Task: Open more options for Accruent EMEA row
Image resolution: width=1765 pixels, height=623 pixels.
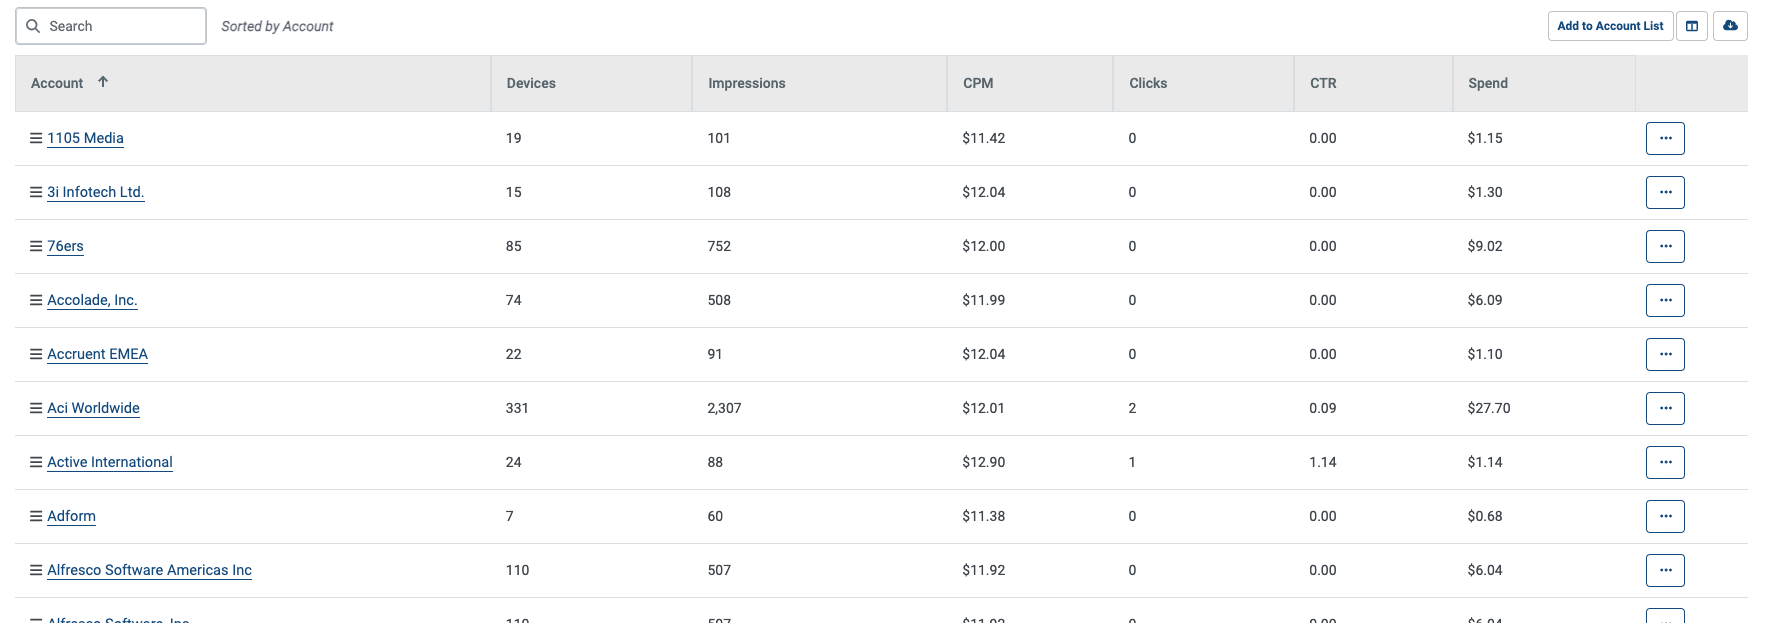Action: [1665, 354]
